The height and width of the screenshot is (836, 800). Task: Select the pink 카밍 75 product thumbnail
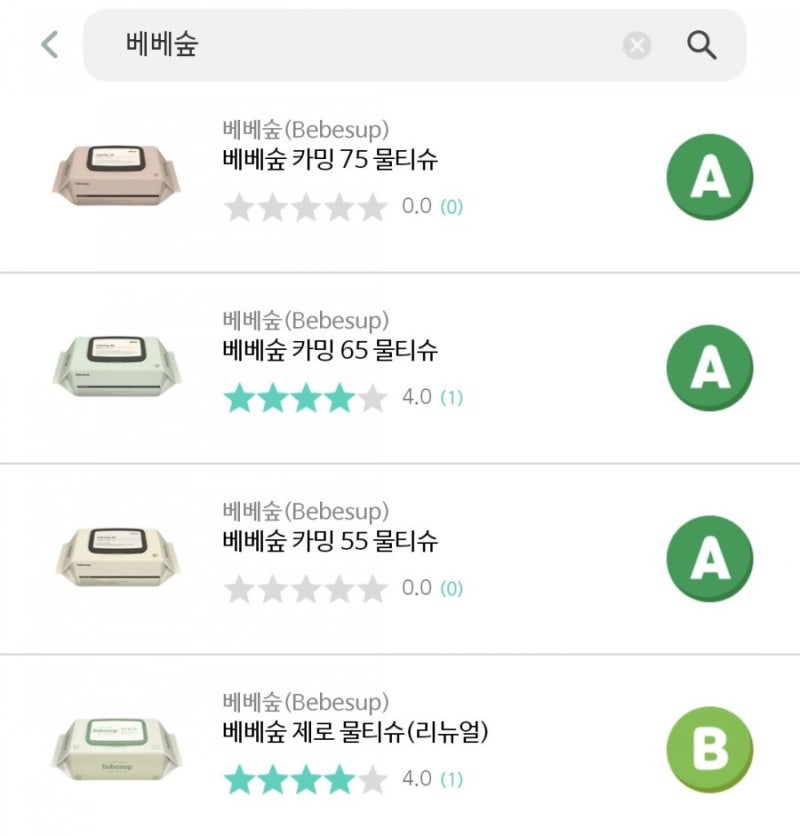tap(116, 175)
